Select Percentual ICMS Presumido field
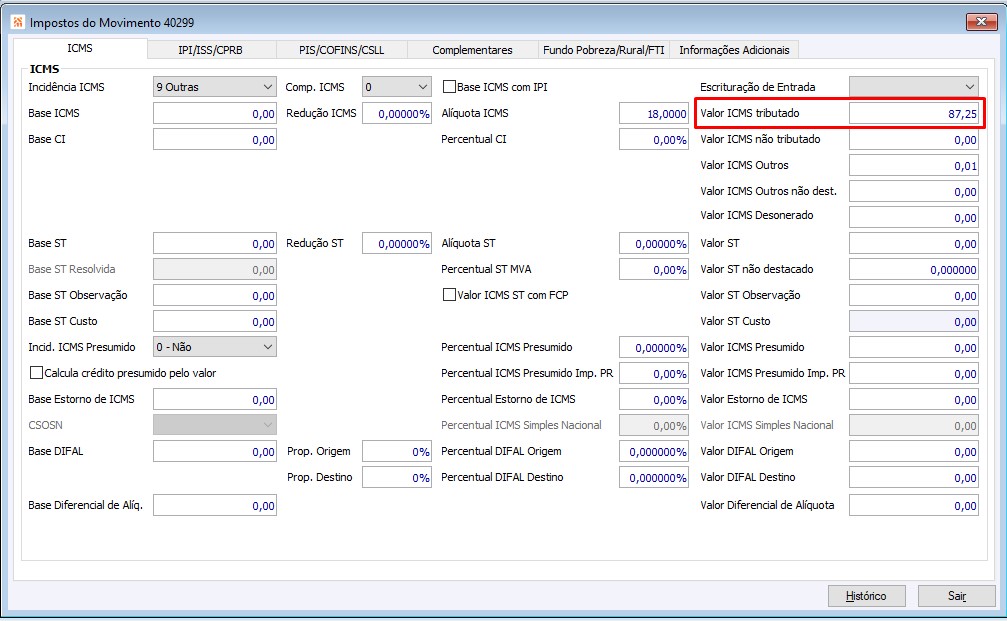 [654, 347]
